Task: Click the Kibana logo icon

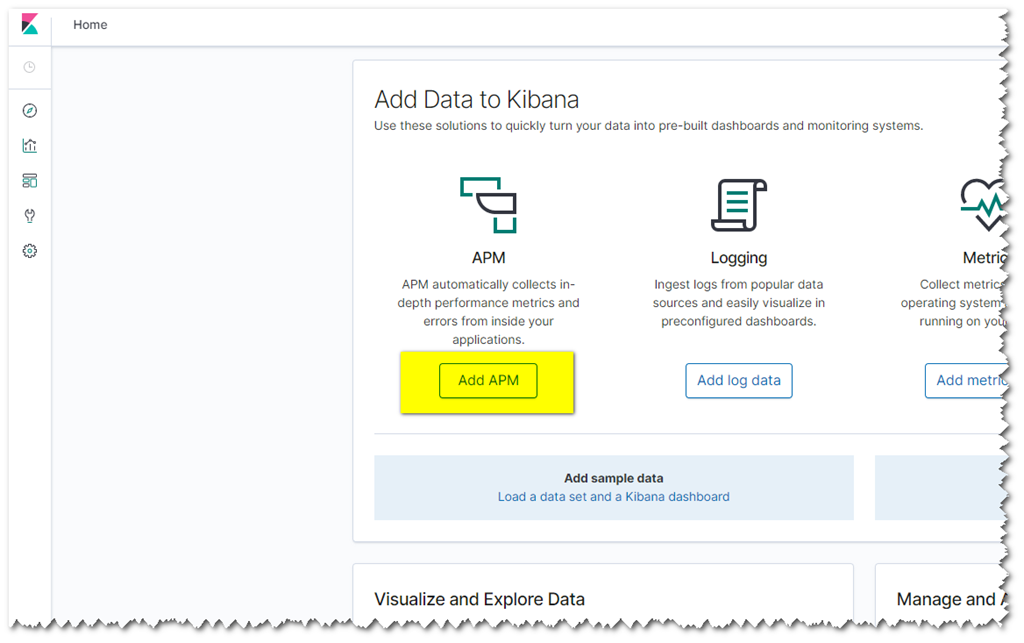Action: point(29,24)
